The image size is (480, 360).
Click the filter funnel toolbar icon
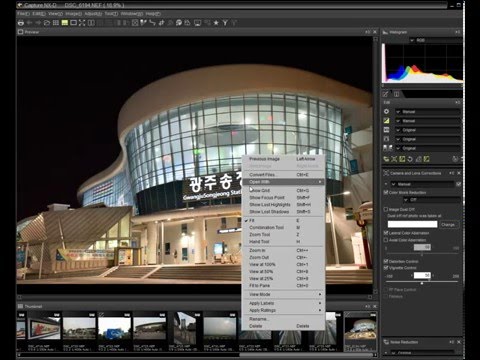click(x=225, y=23)
